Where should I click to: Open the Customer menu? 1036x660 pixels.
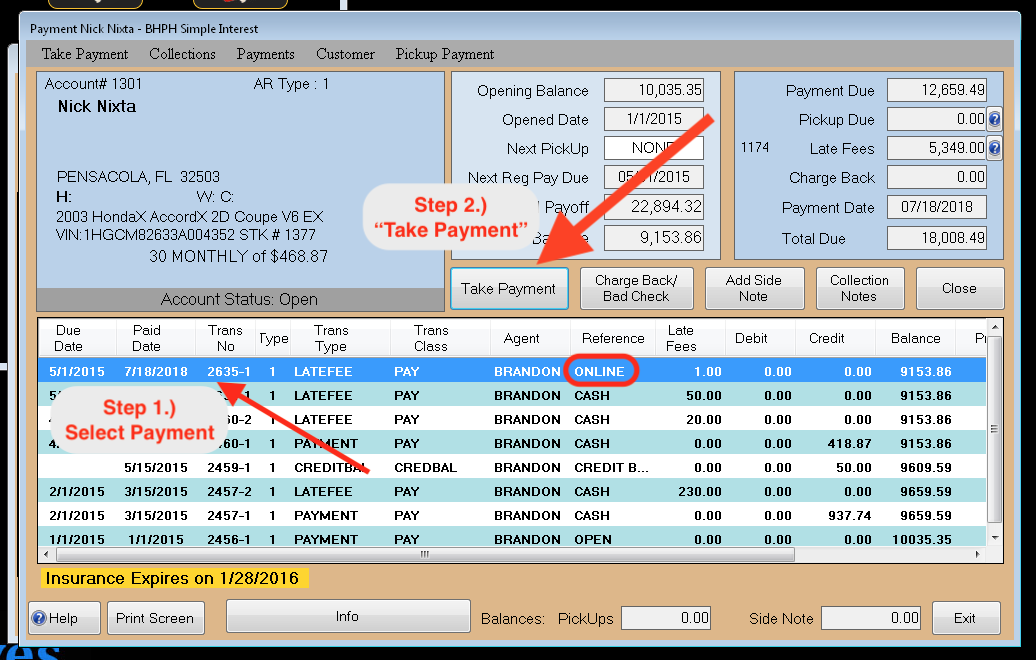345,54
